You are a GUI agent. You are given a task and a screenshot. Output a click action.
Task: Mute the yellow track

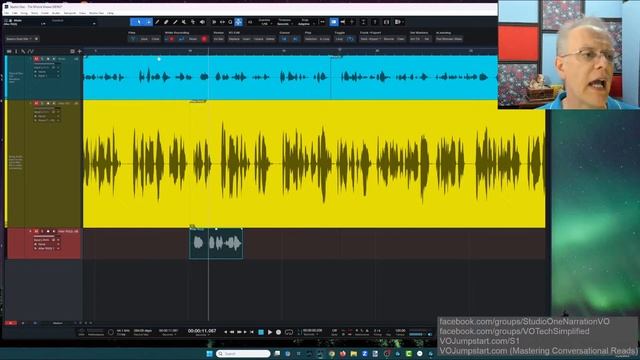(x=36, y=104)
